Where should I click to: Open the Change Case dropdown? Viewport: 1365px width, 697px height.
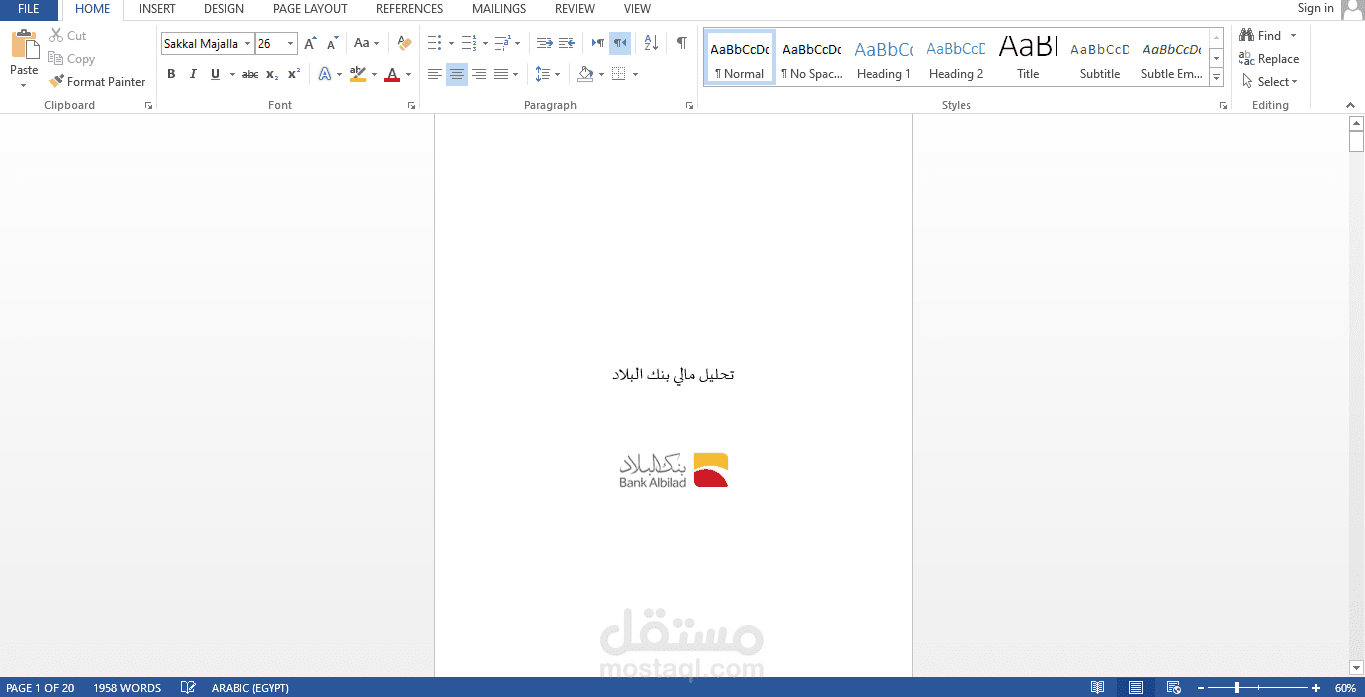(367, 43)
